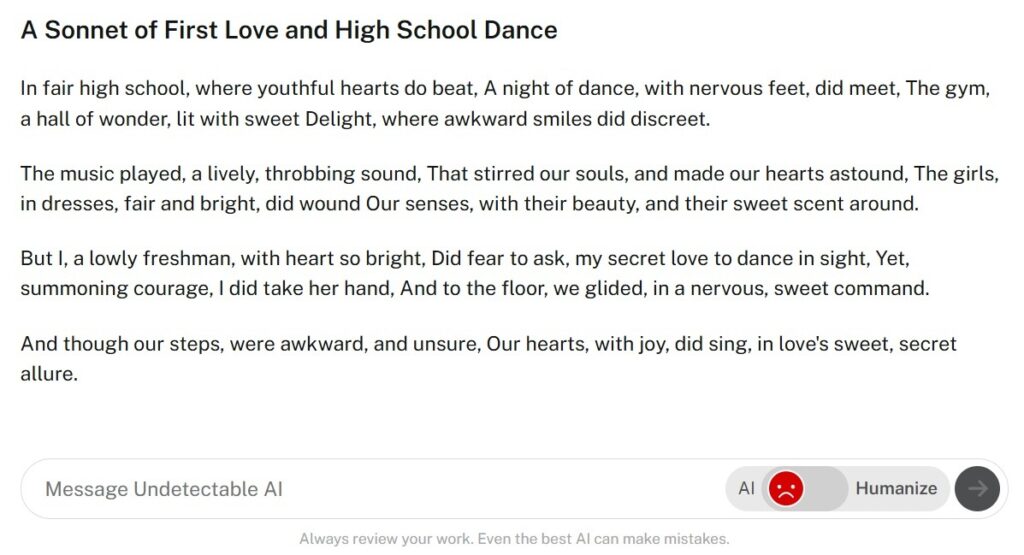Click the word 'allure.' ending the sonnet
1024x555 pixels.
pyautogui.click(x=49, y=373)
